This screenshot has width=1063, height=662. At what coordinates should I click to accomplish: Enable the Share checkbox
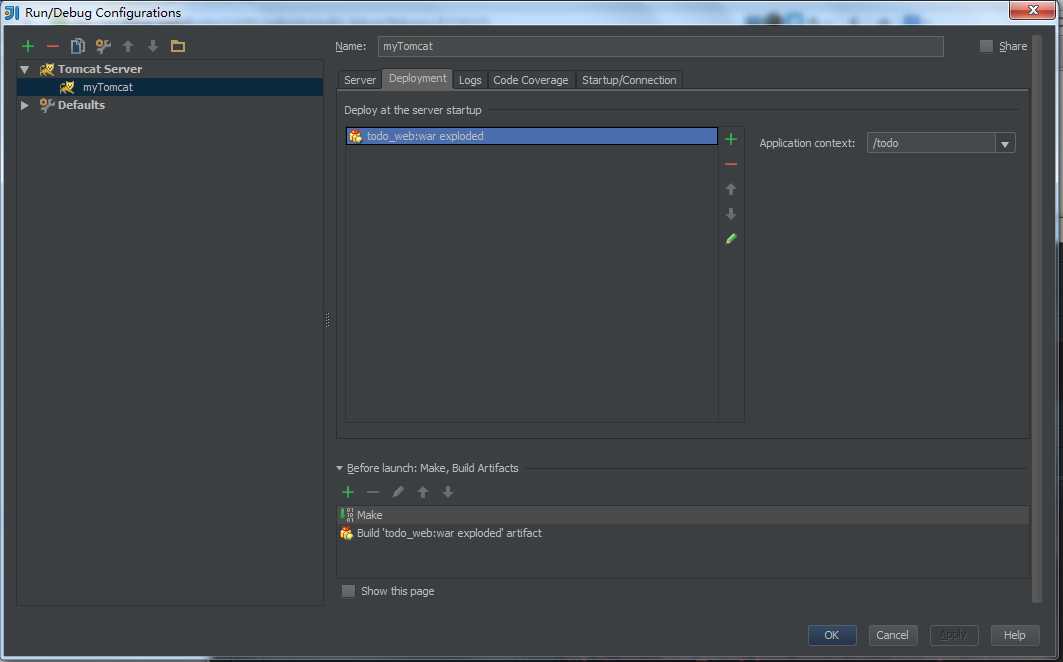click(986, 46)
